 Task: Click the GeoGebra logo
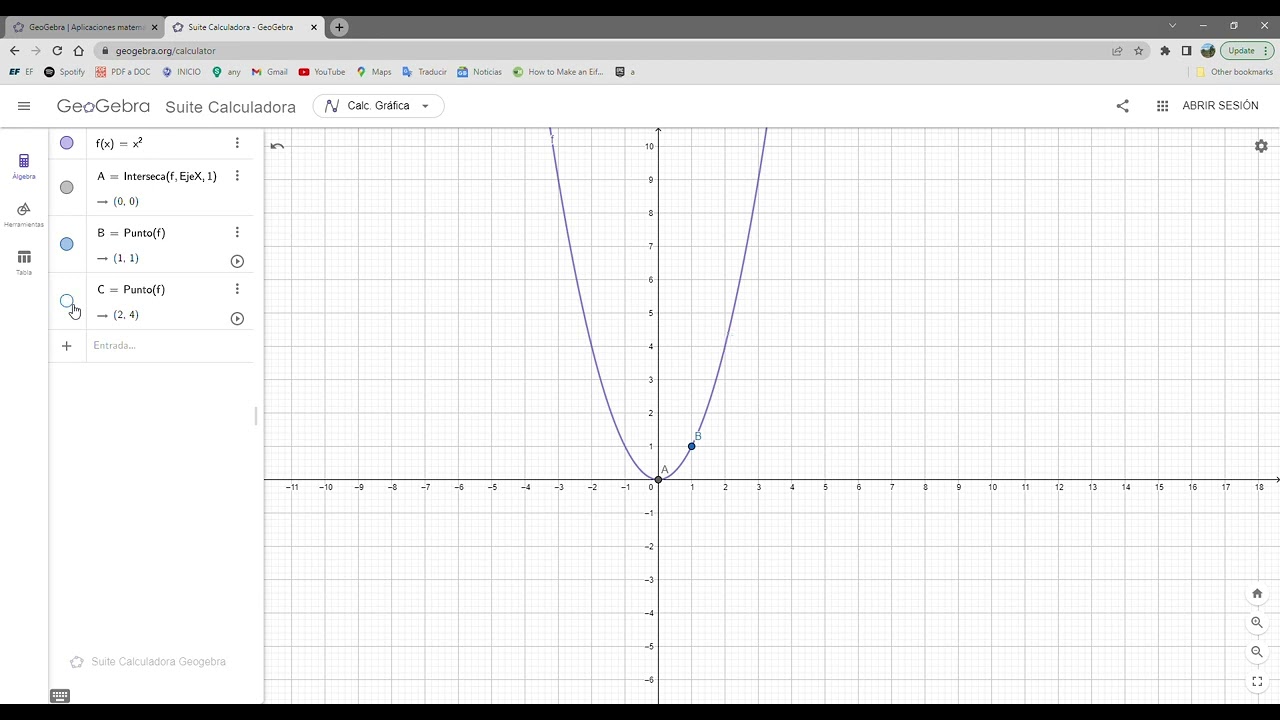click(x=103, y=106)
